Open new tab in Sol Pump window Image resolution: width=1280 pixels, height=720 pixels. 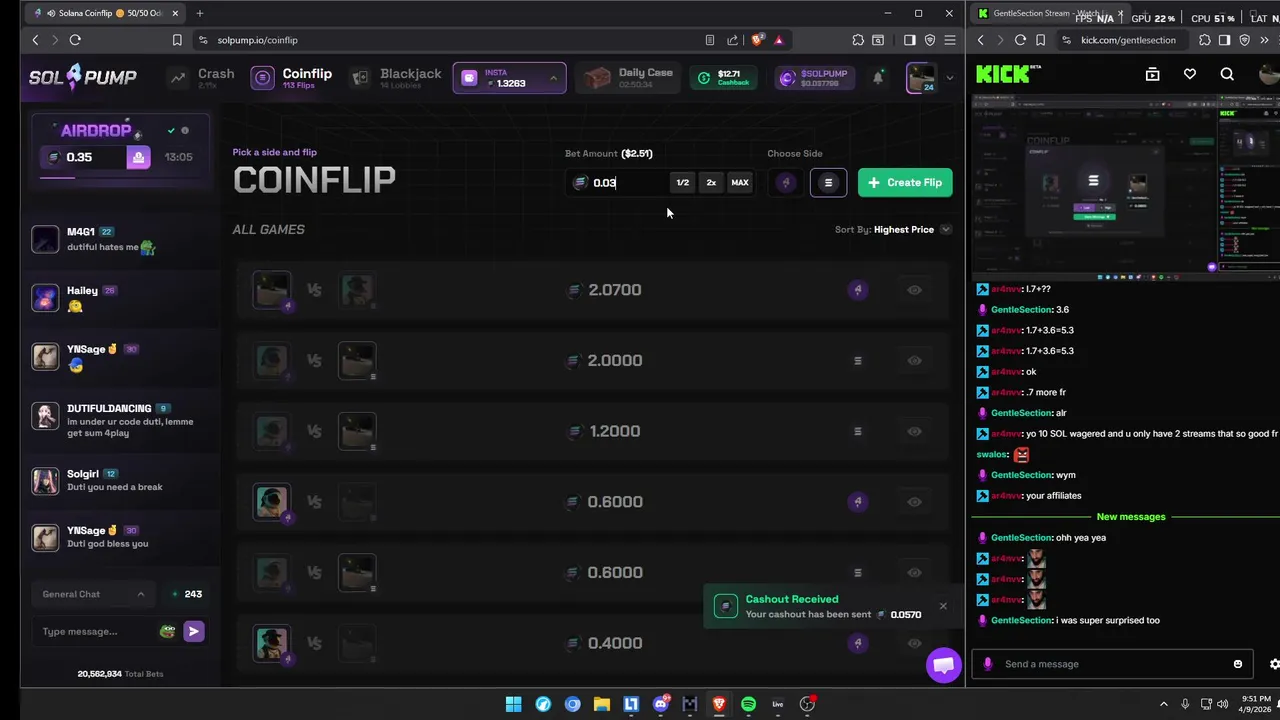199,13
